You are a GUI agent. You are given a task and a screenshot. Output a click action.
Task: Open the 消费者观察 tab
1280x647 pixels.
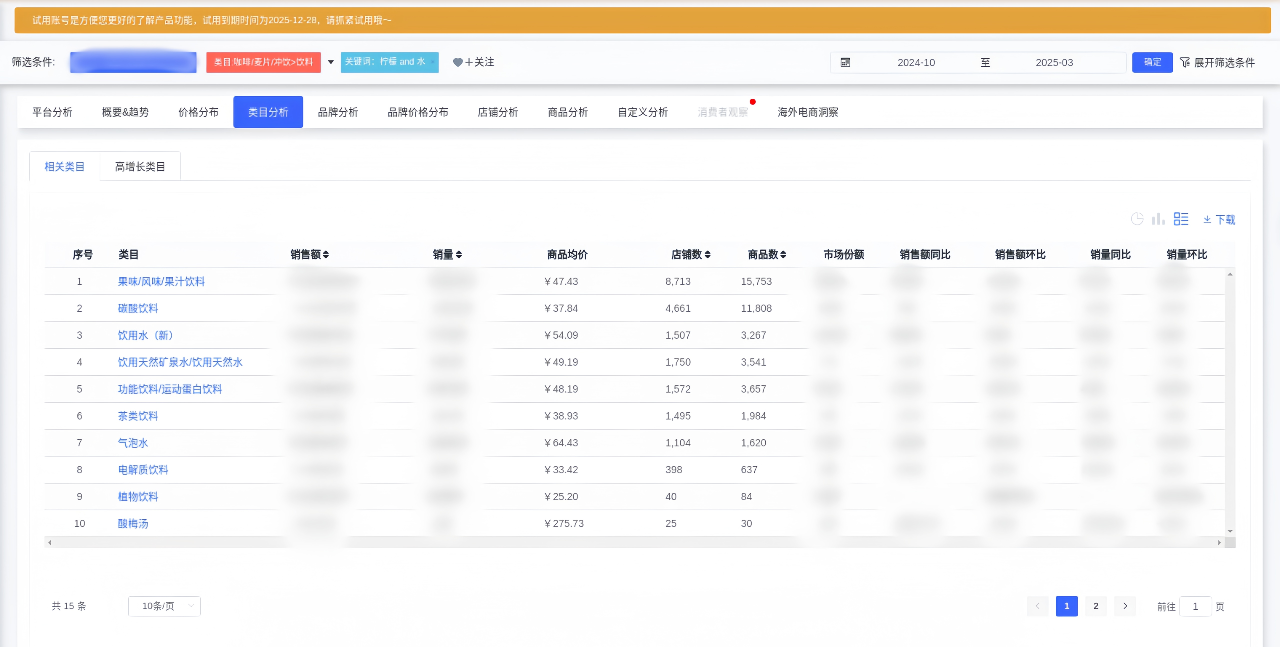(x=723, y=112)
